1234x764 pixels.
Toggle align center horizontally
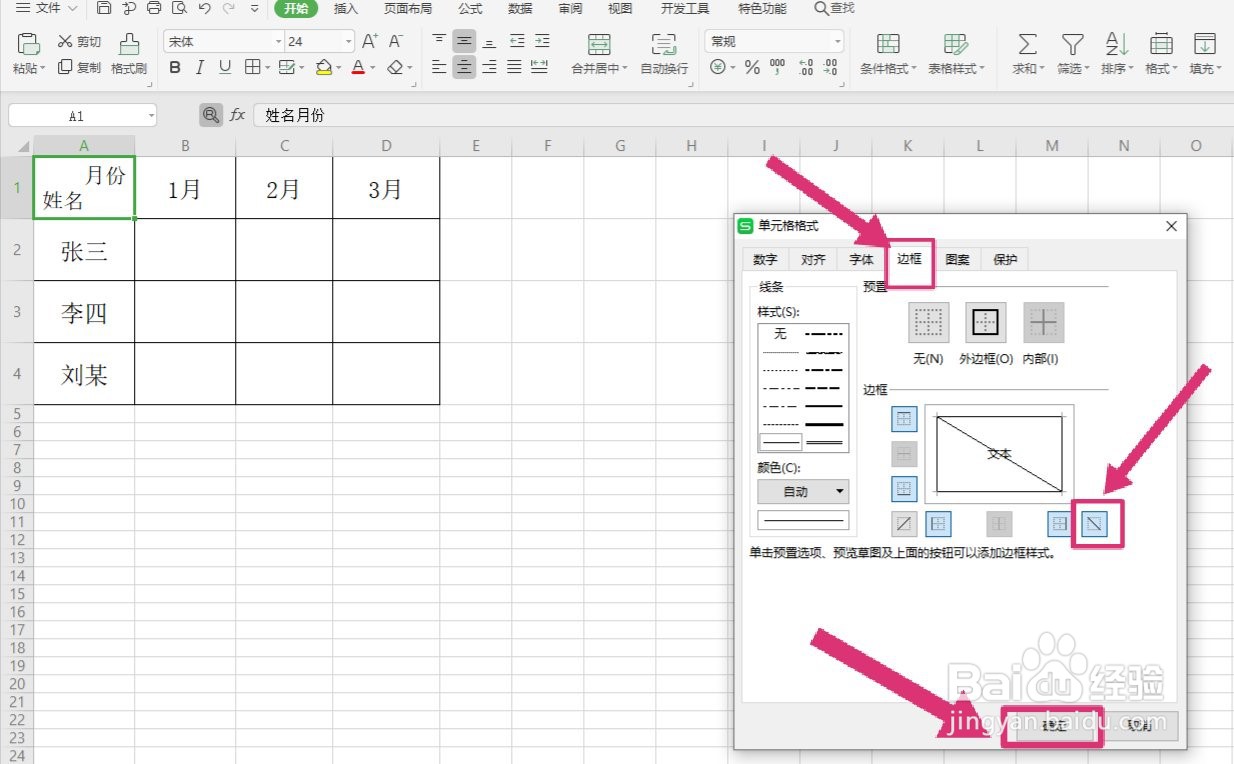[464, 67]
